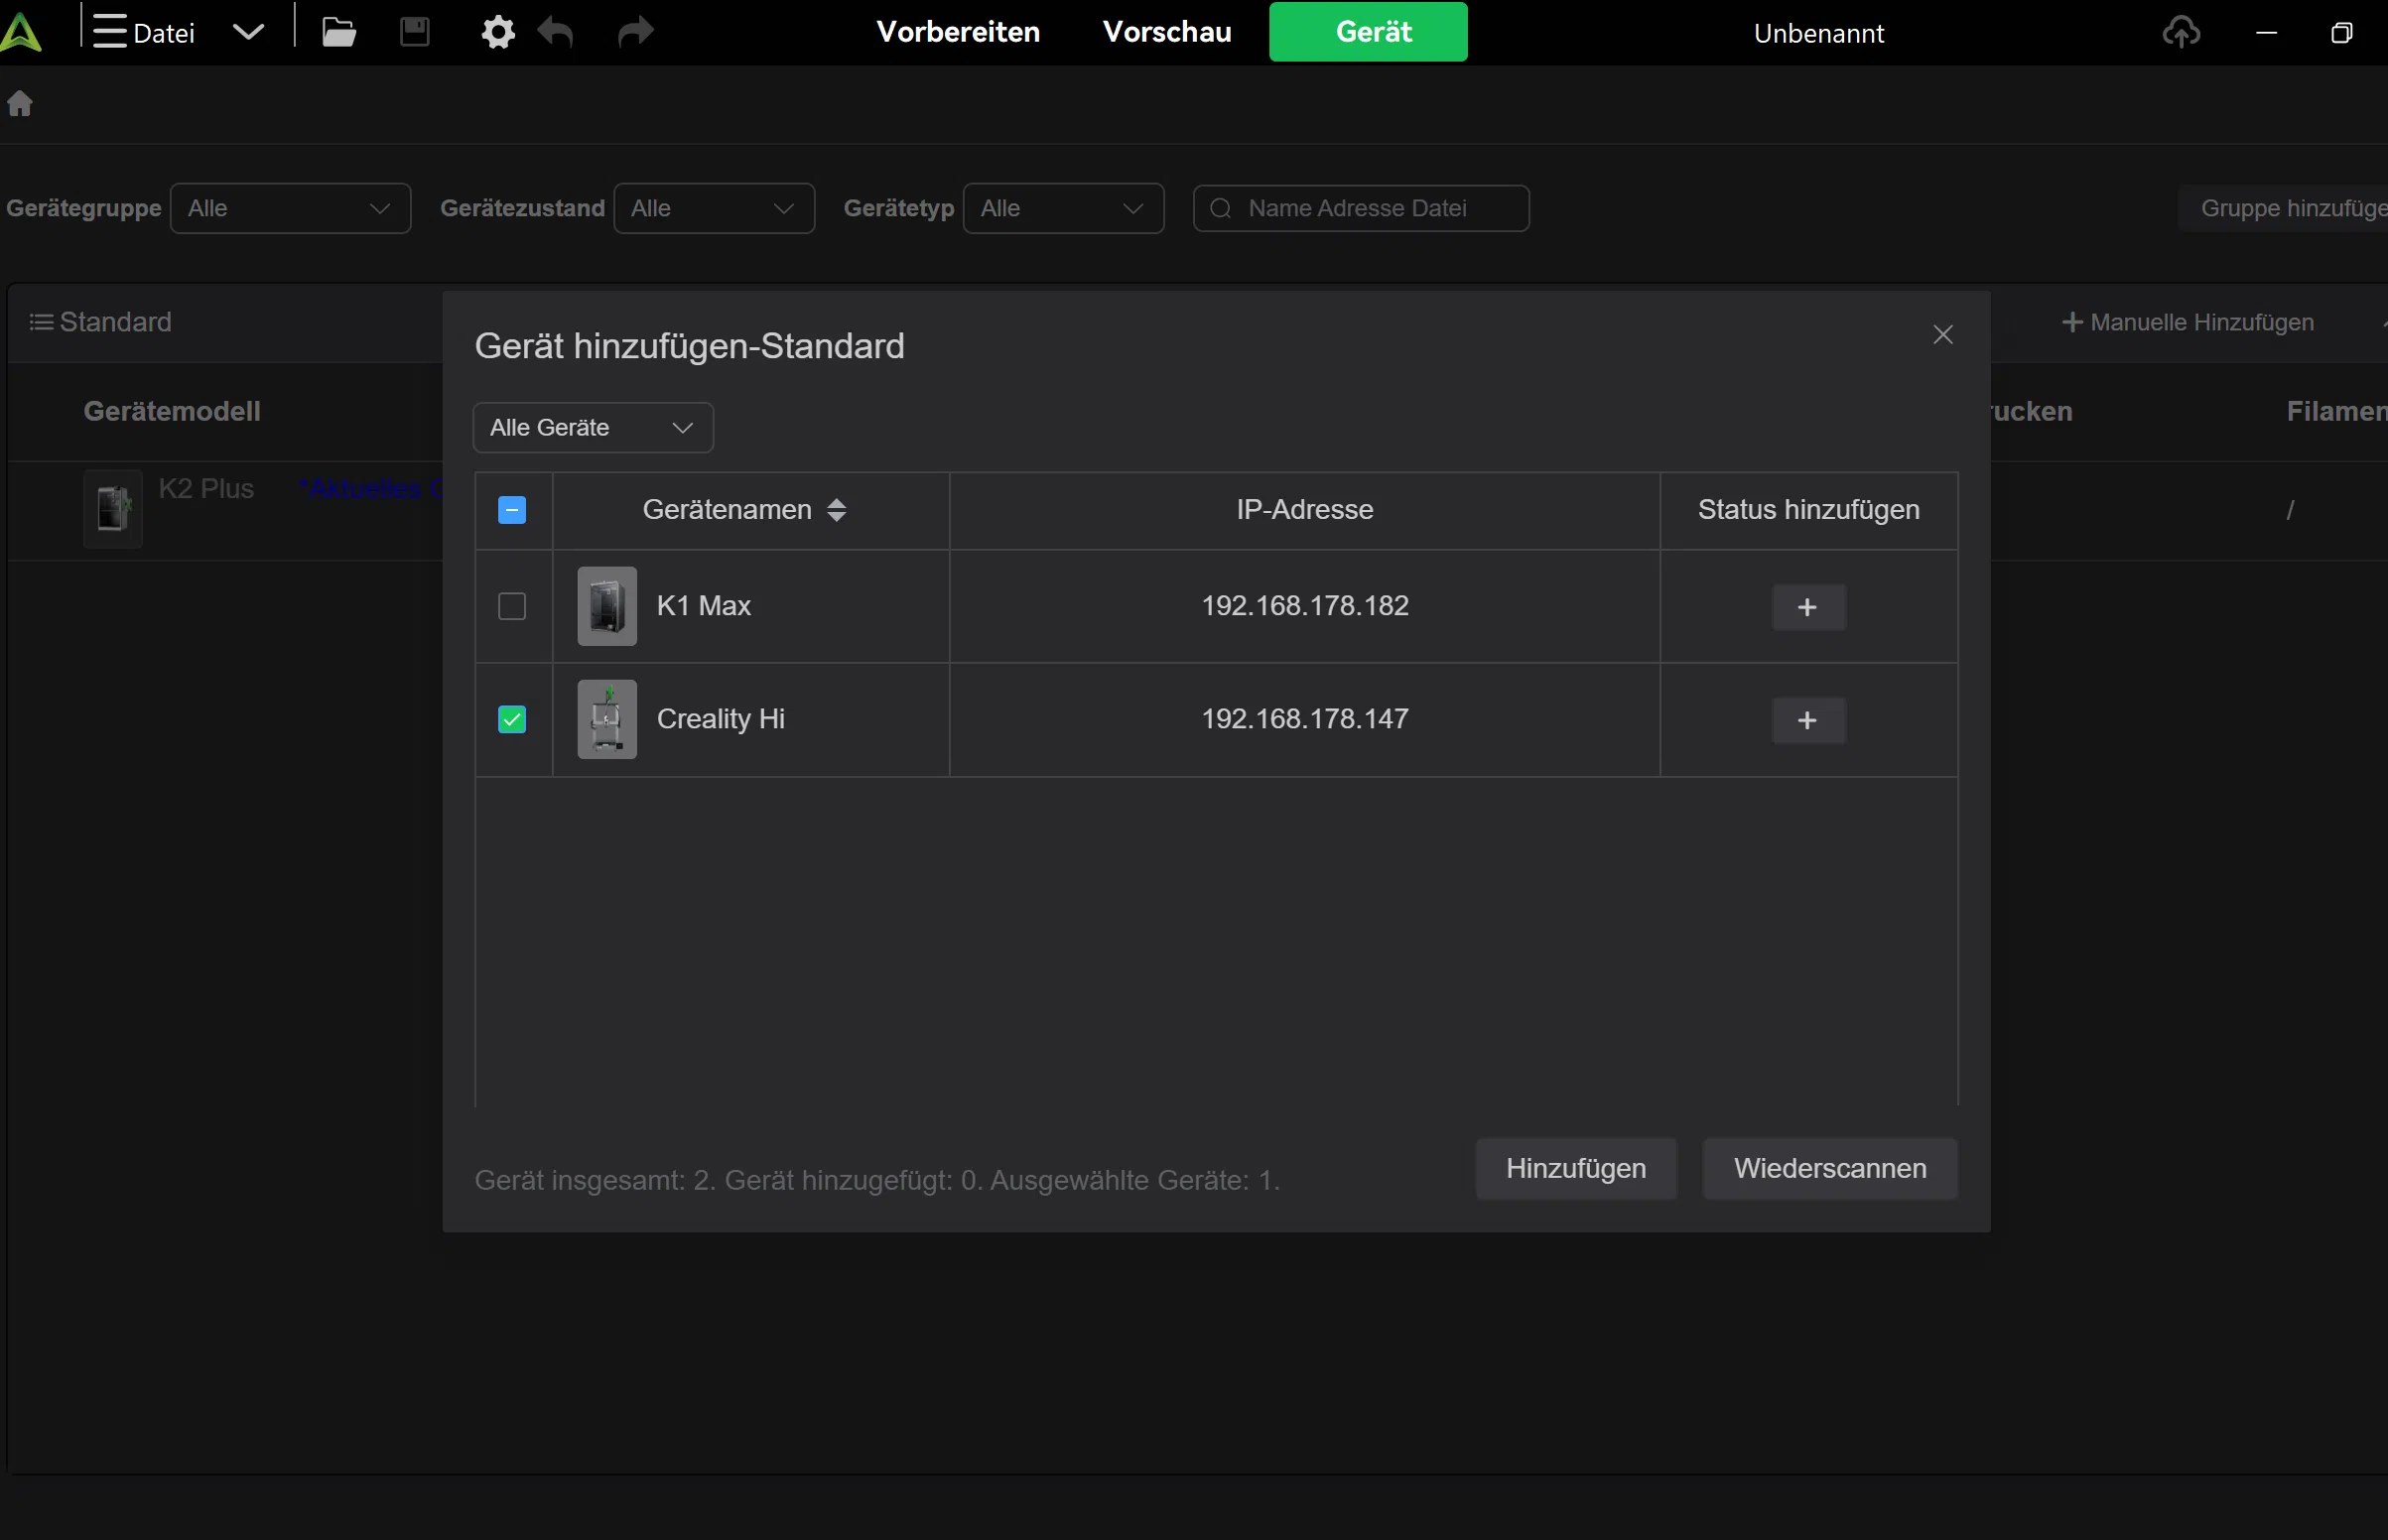Screen dimensions: 2388x1540
Task: Check the K1 Max checkbox
Action: point(512,606)
